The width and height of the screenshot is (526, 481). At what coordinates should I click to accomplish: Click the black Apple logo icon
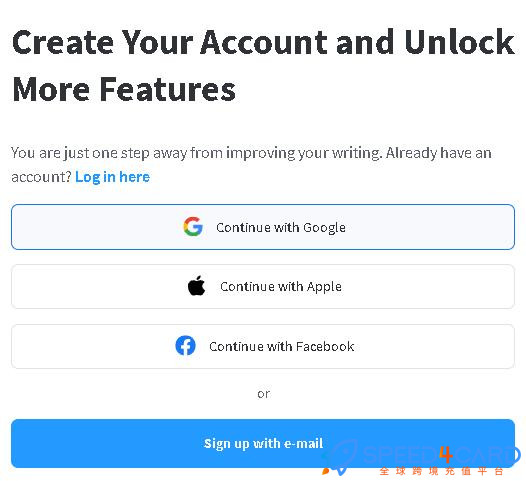(x=197, y=286)
